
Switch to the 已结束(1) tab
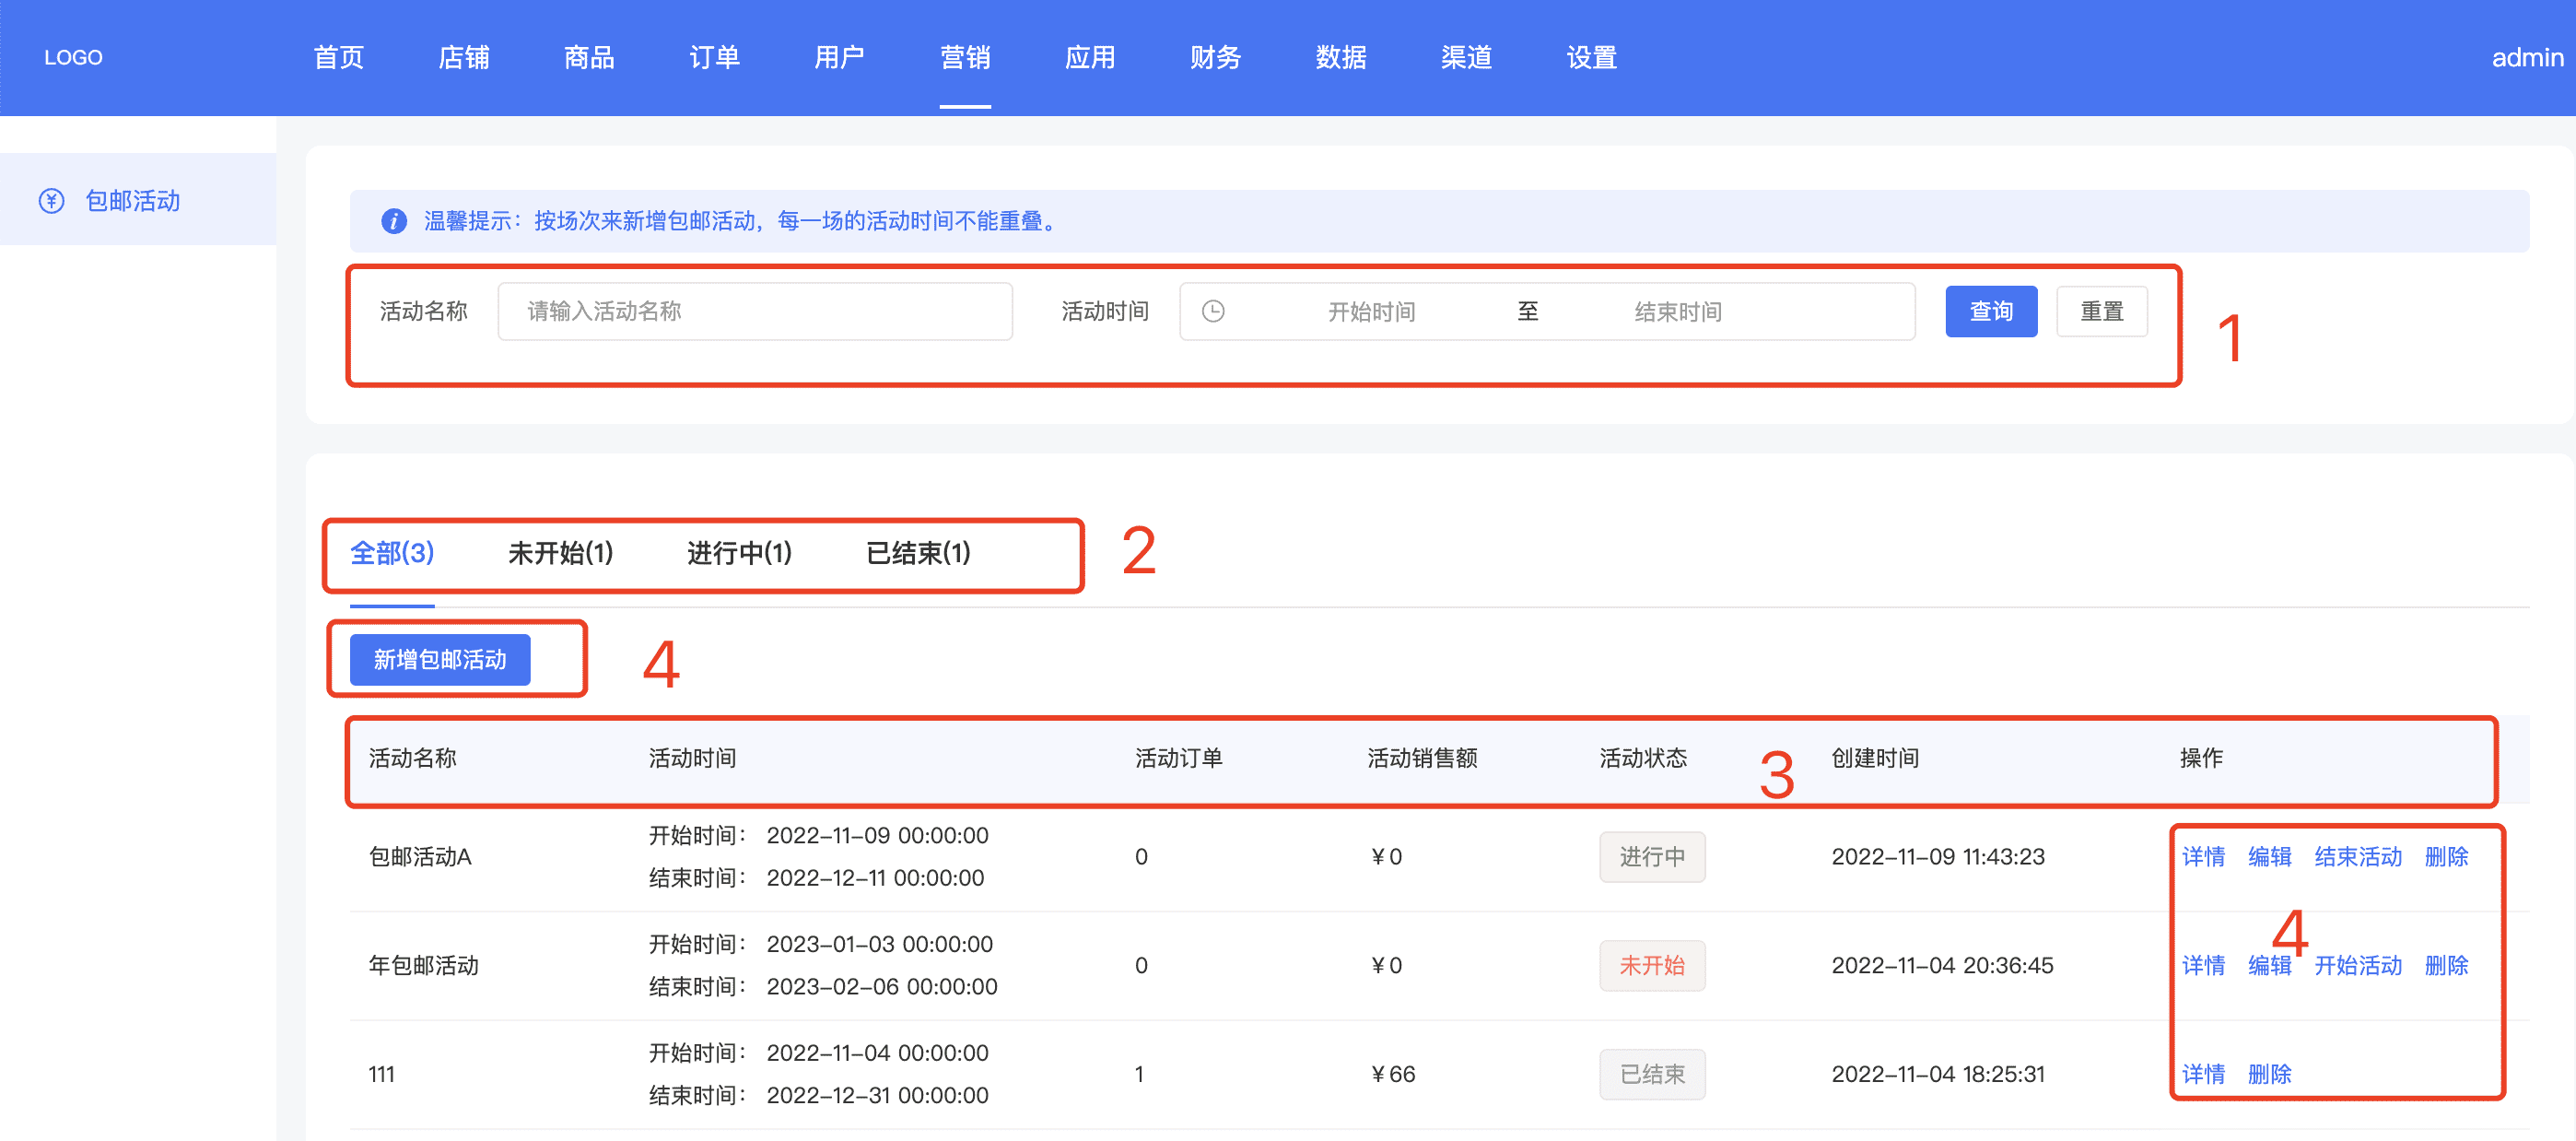(918, 553)
